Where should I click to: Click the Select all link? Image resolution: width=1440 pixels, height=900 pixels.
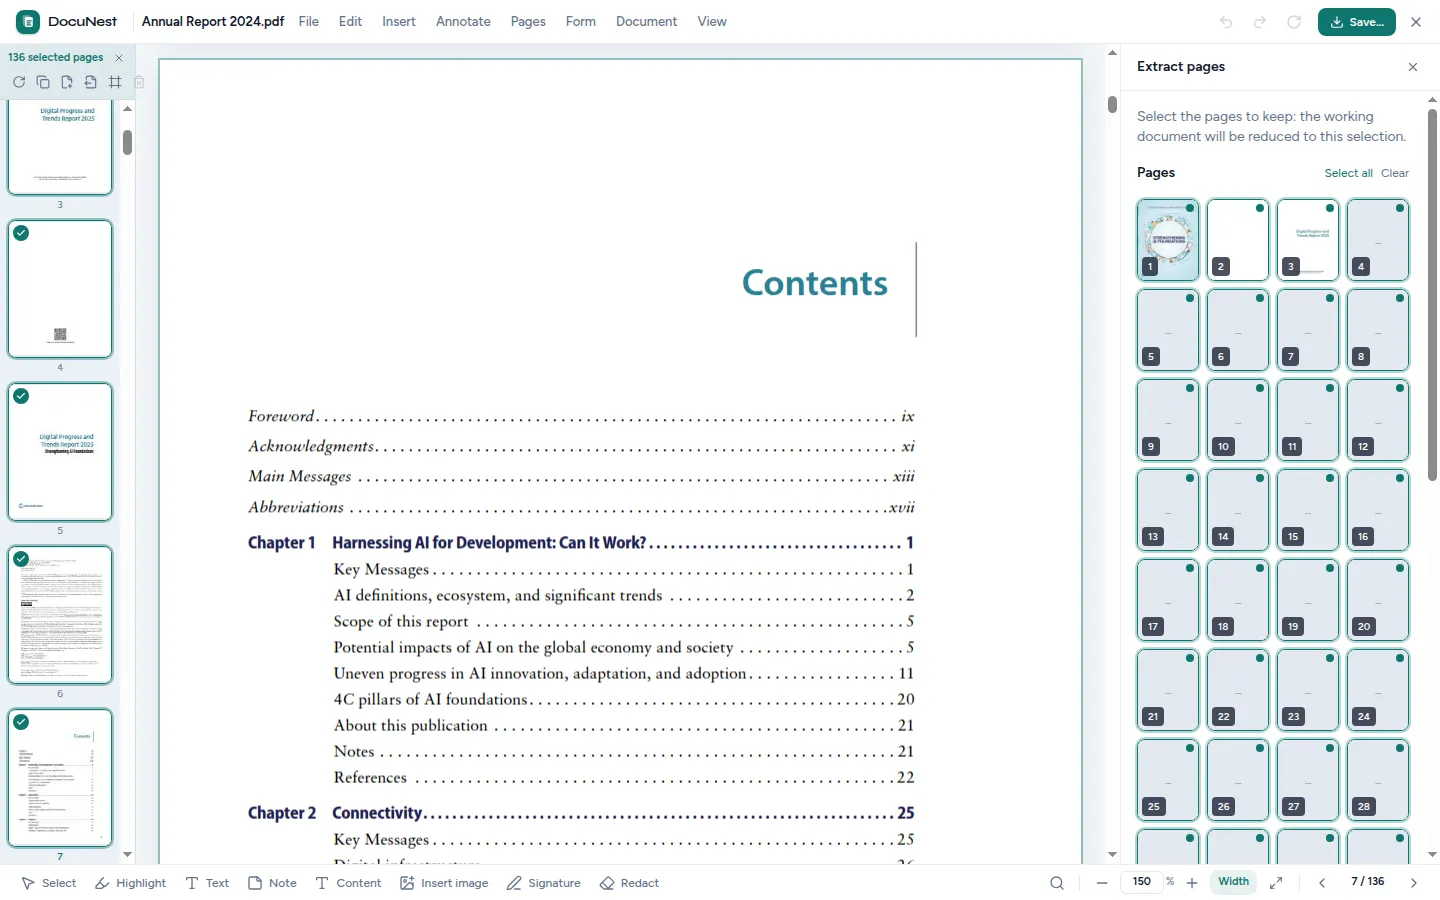click(x=1348, y=173)
